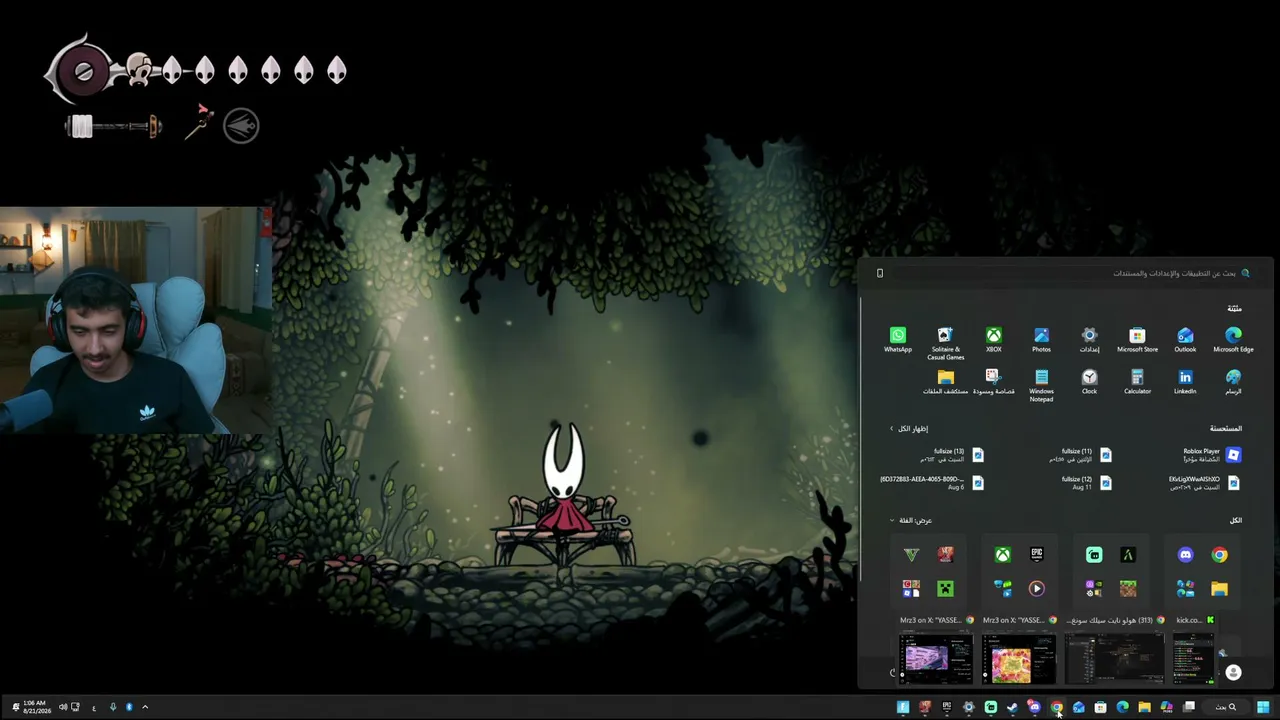Launch Microsoft Store from pinned apps

(x=1137, y=340)
